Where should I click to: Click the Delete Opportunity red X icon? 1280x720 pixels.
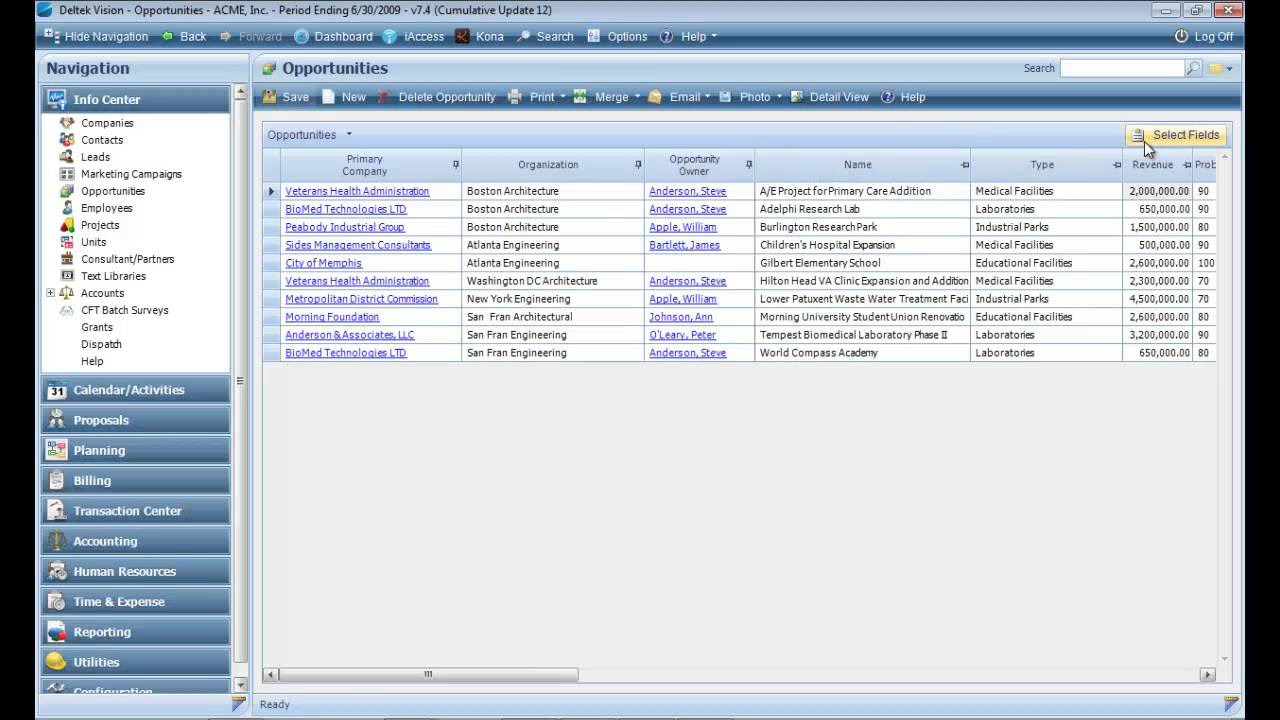coord(384,97)
